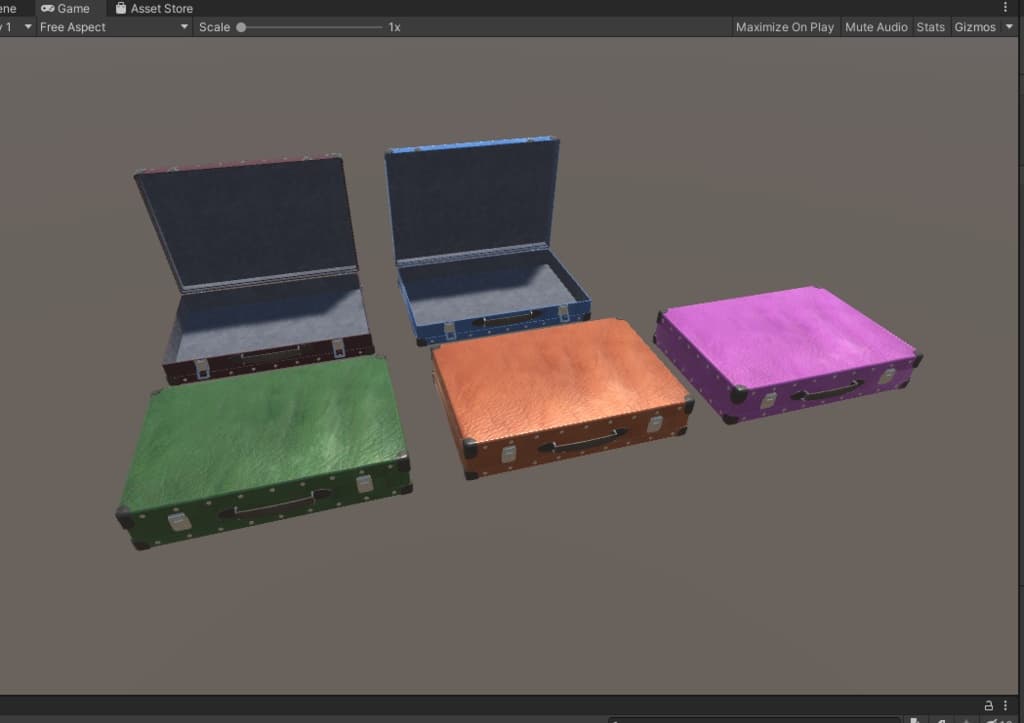1024x723 pixels.
Task: Switch to the Game tab
Action: click(65, 8)
